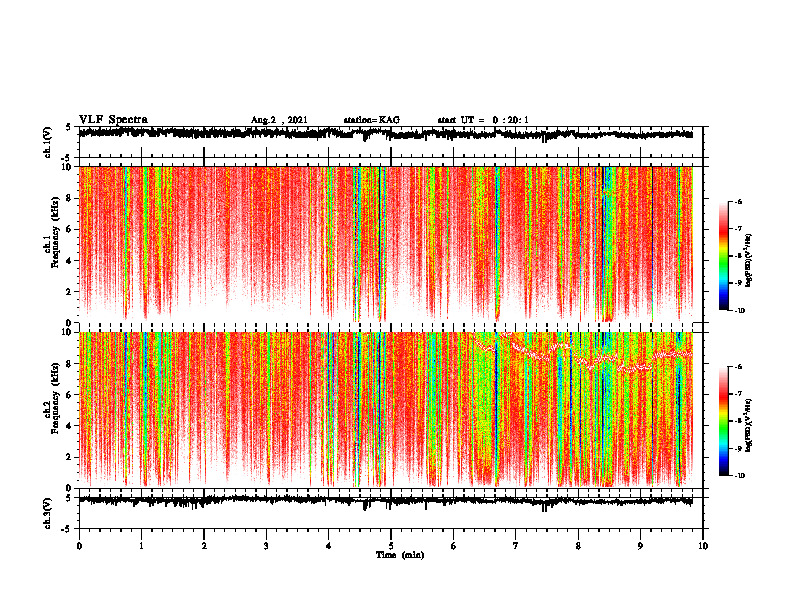Click time axis tick label "8"
The width and height of the screenshot is (792, 612).
(x=578, y=546)
